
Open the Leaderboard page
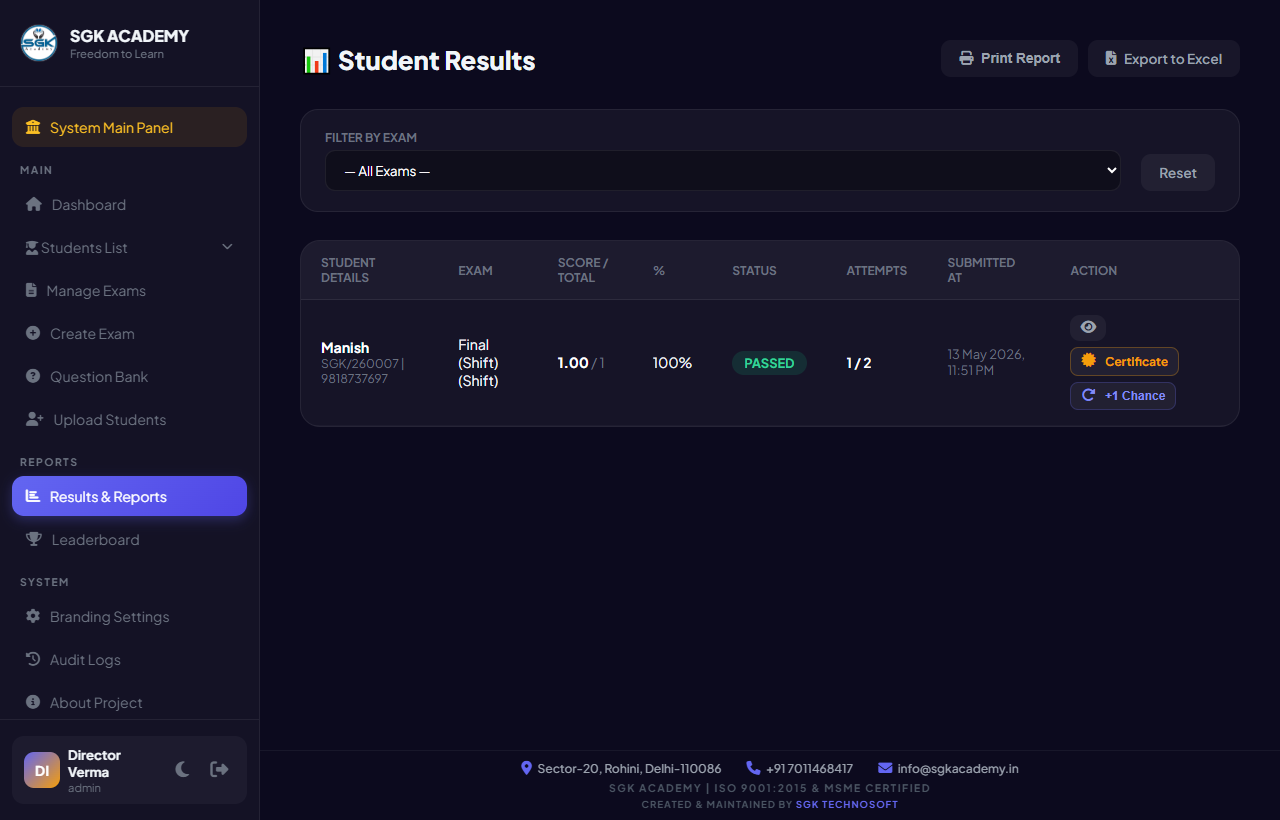(x=129, y=540)
